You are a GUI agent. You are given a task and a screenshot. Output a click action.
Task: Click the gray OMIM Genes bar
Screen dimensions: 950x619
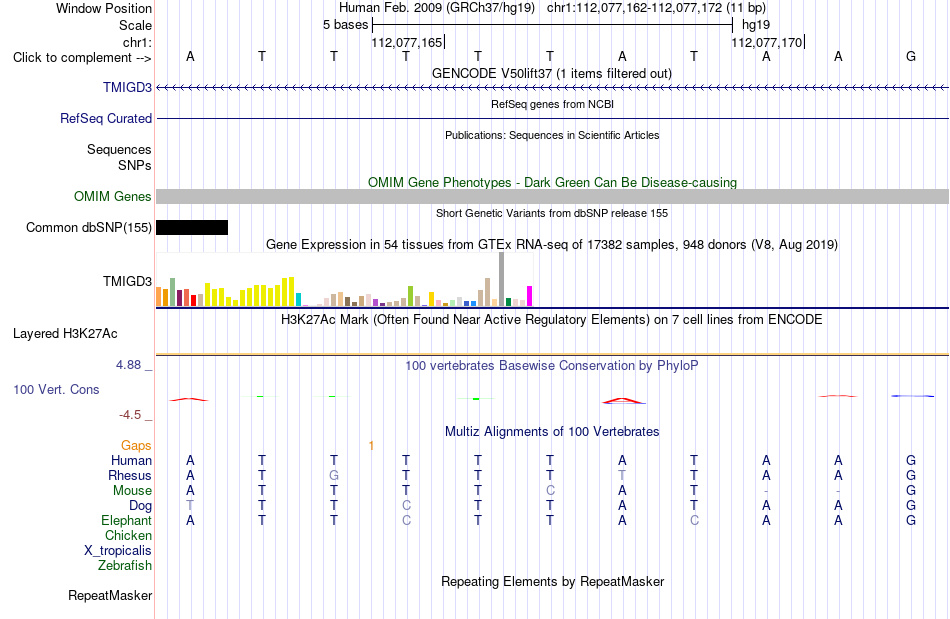(x=552, y=196)
